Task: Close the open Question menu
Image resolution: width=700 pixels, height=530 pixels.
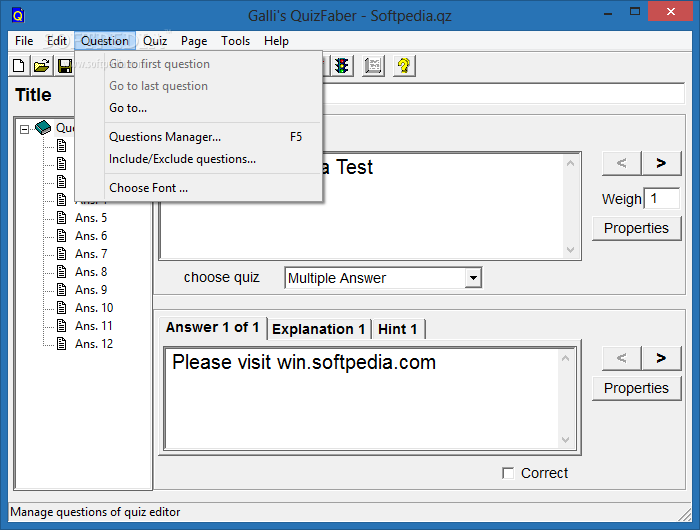Action: 105,41
